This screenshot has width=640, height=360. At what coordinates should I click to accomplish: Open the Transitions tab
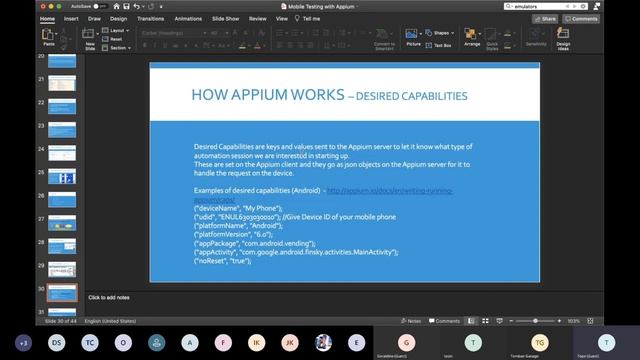point(151,19)
